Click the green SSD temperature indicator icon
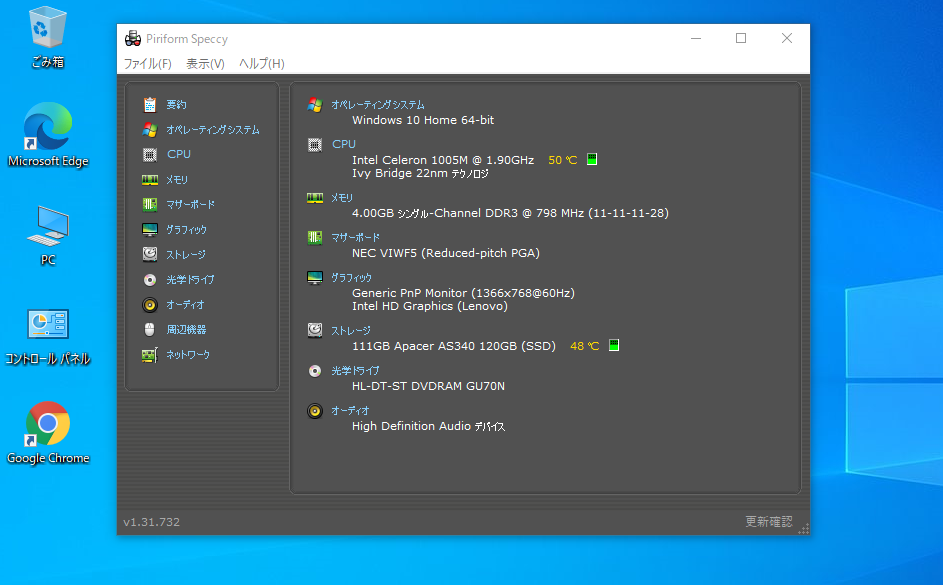943x585 pixels. [613, 345]
